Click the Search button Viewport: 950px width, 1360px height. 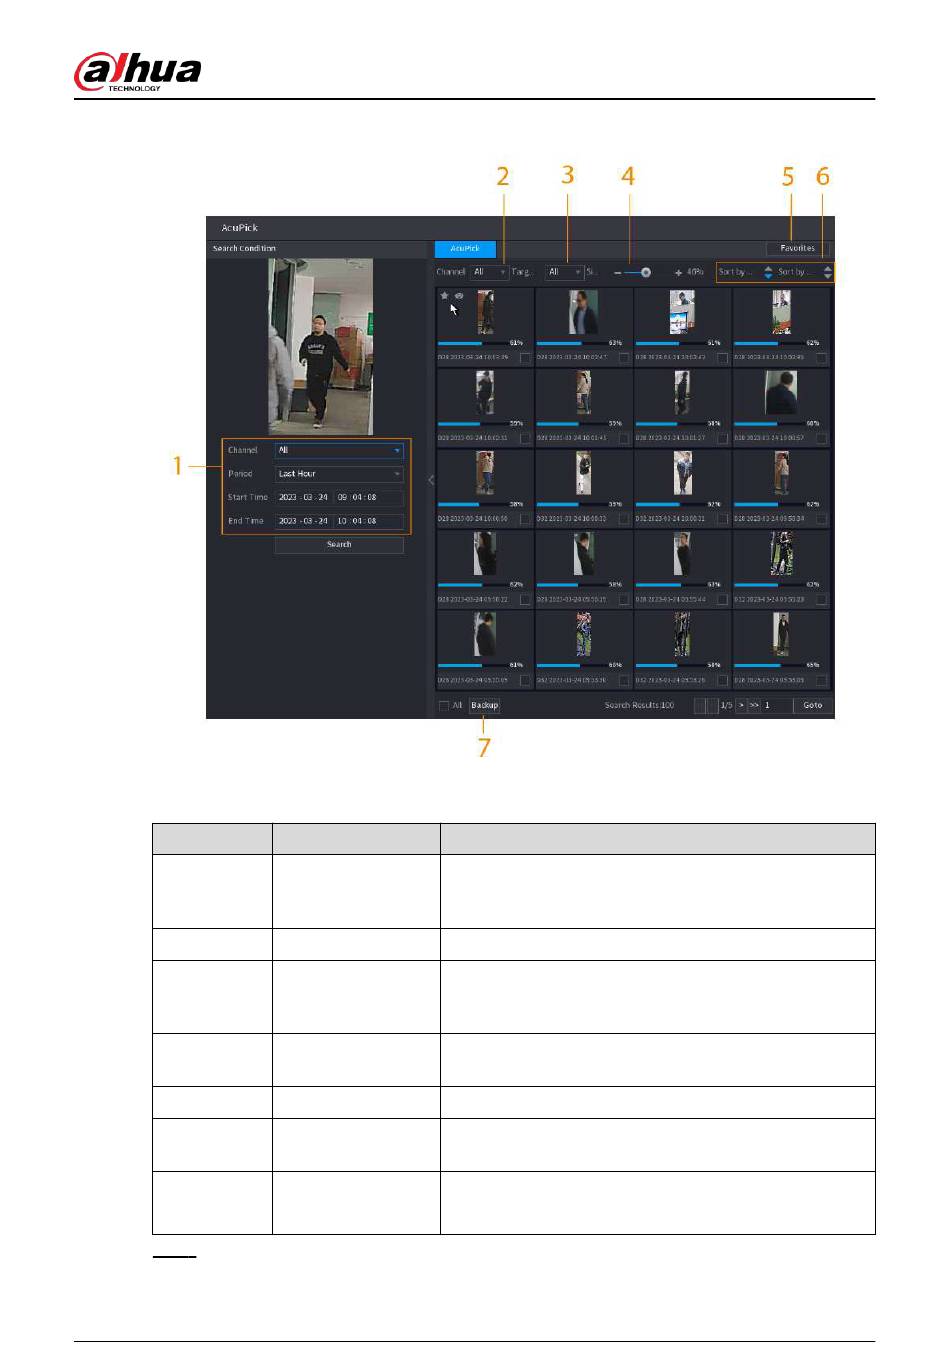[x=339, y=545]
